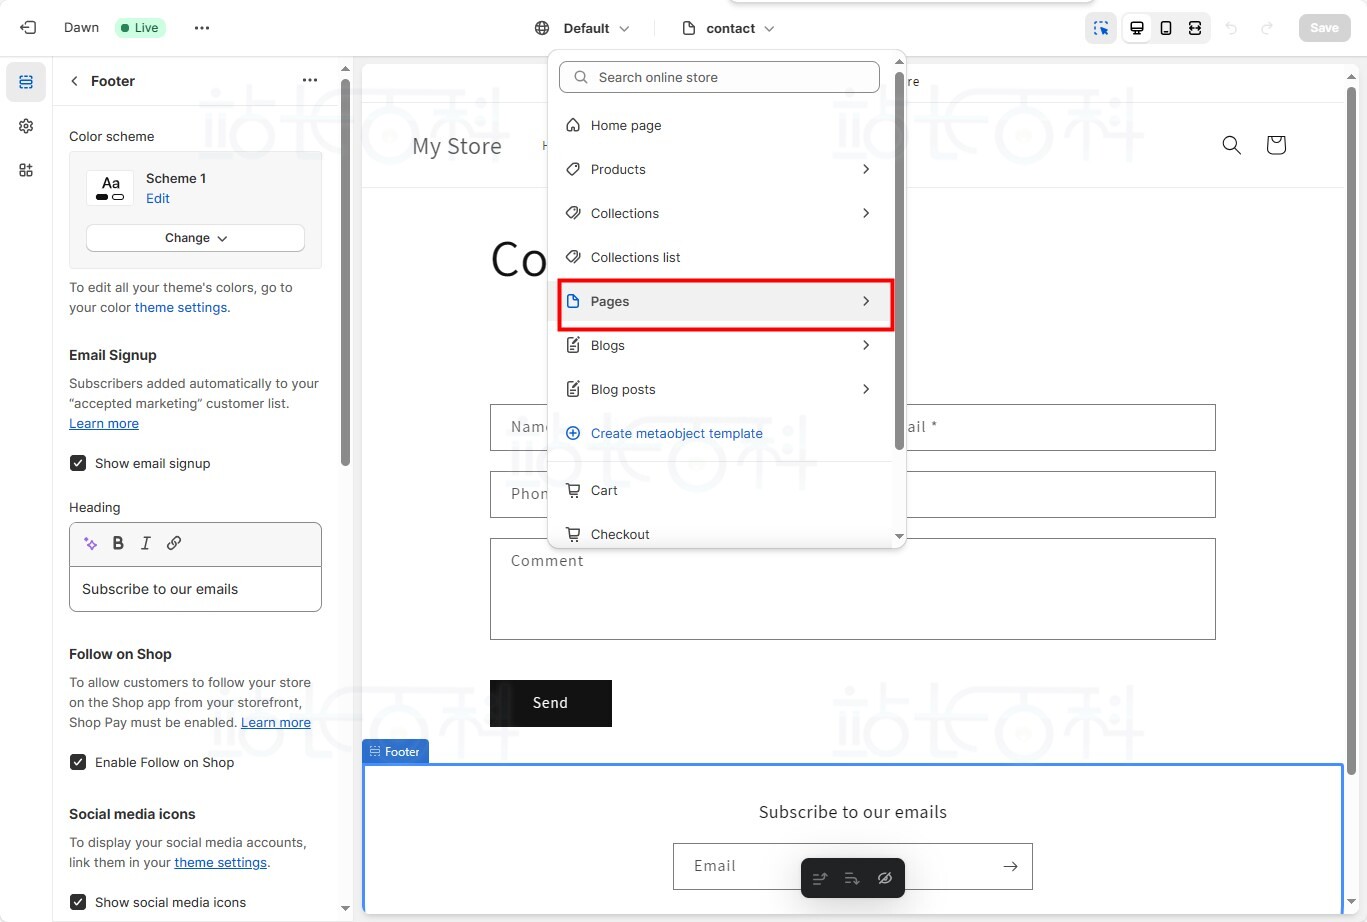This screenshot has width=1367, height=922.
Task: Expand the Change color scheme dropdown
Action: click(195, 237)
